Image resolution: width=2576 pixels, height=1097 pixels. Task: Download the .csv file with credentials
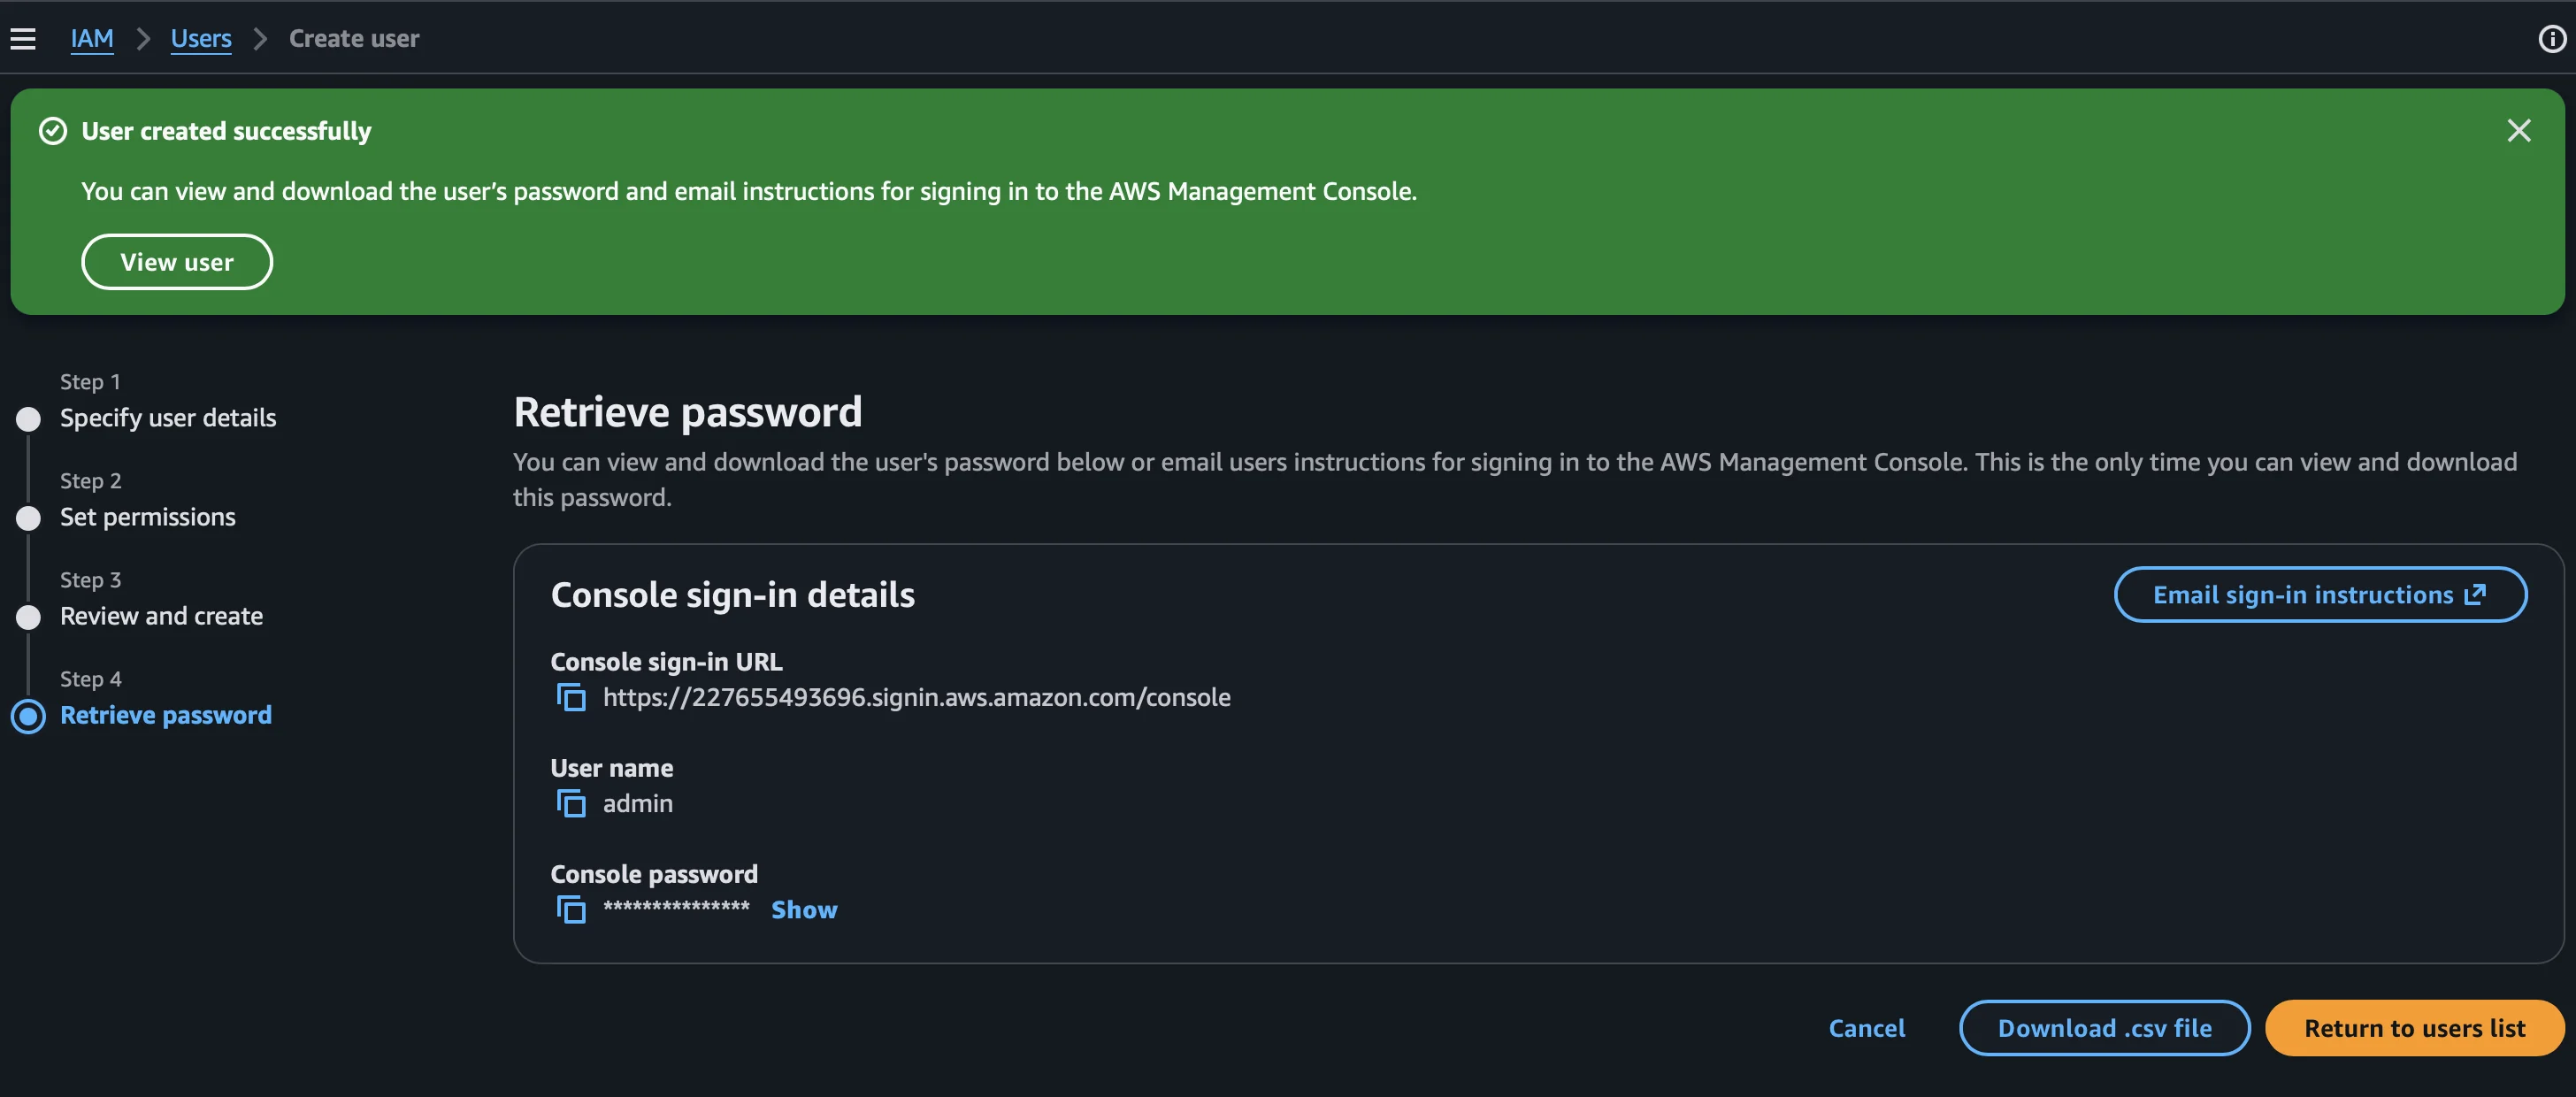2104,1028
